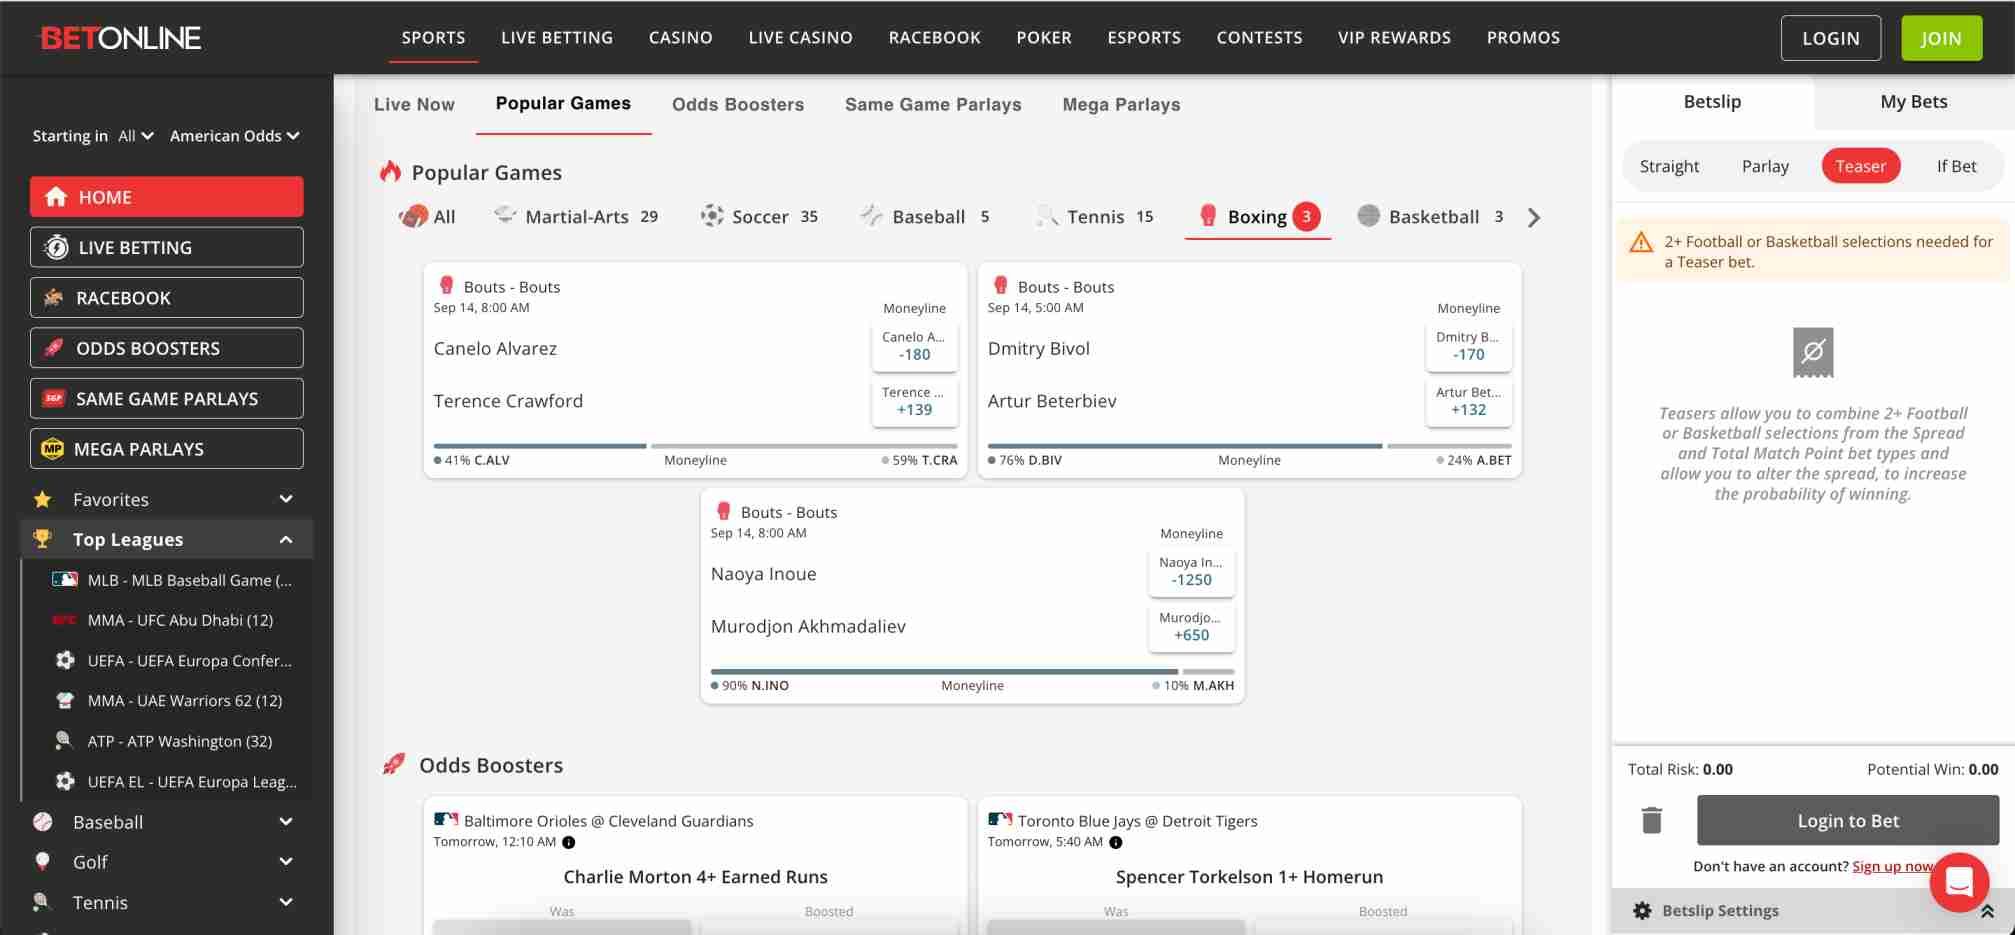Click the Sign up now link
The height and width of the screenshot is (935, 2015).
[x=1892, y=866]
